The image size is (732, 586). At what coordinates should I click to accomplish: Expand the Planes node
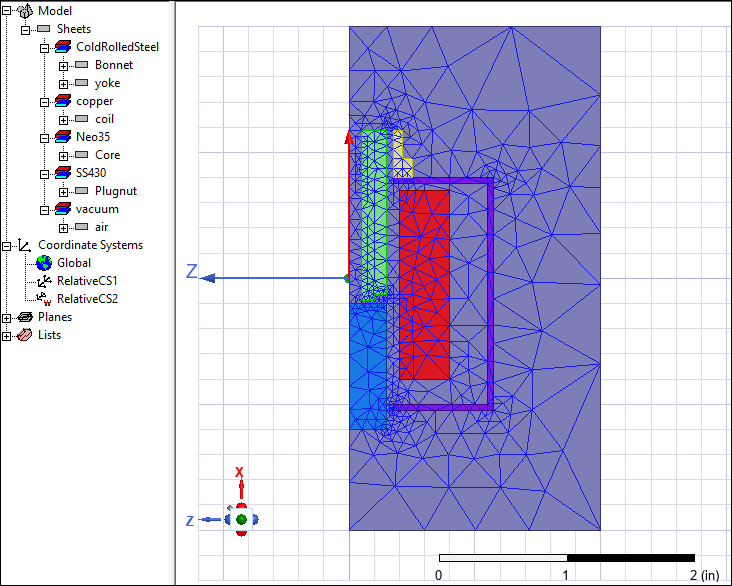tap(7, 318)
